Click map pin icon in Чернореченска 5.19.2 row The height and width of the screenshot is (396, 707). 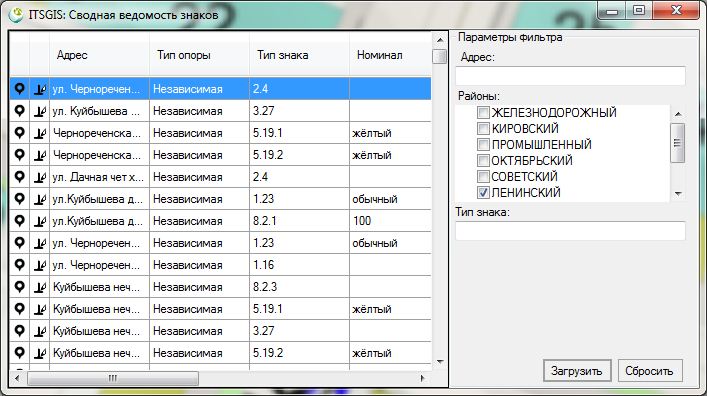point(19,155)
